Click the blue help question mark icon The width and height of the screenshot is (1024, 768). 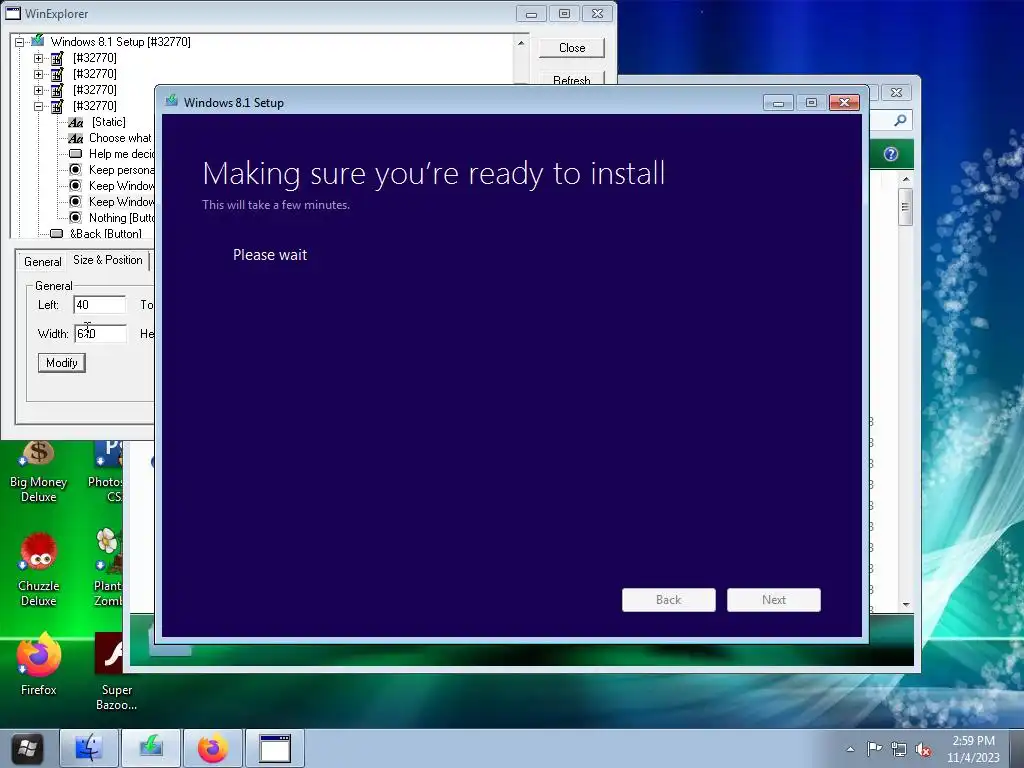pos(891,154)
